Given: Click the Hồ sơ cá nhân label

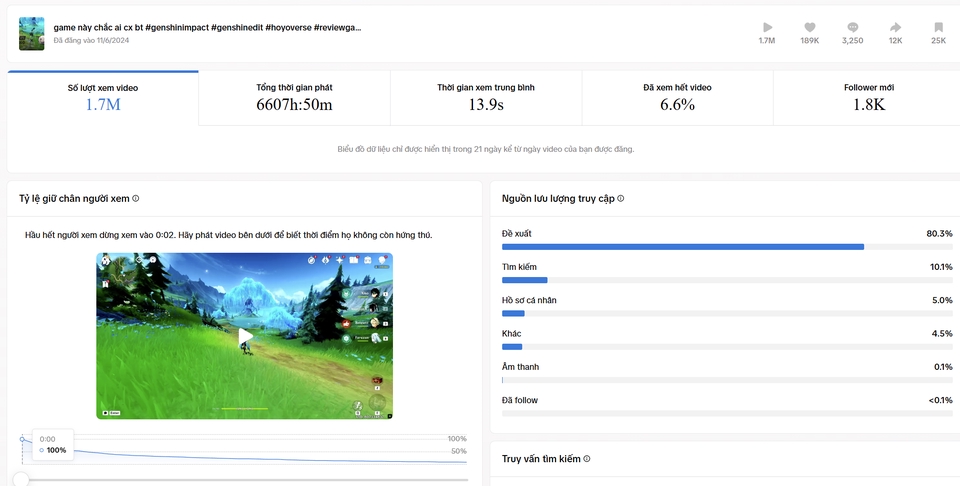Looking at the screenshot, I should (529, 300).
